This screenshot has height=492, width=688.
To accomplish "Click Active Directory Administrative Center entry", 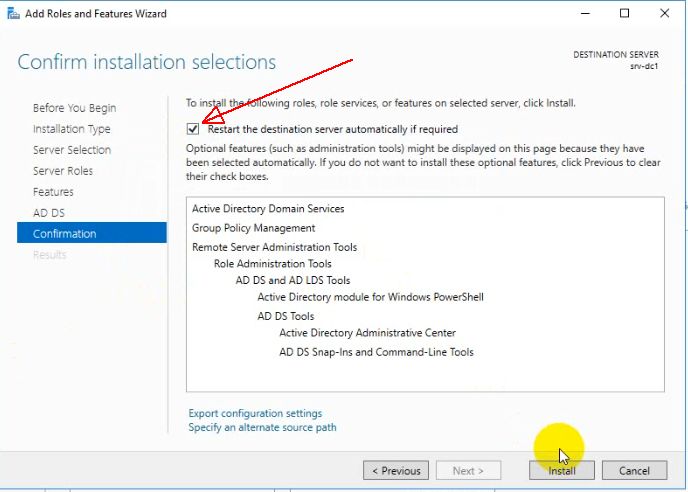I will click(367, 333).
